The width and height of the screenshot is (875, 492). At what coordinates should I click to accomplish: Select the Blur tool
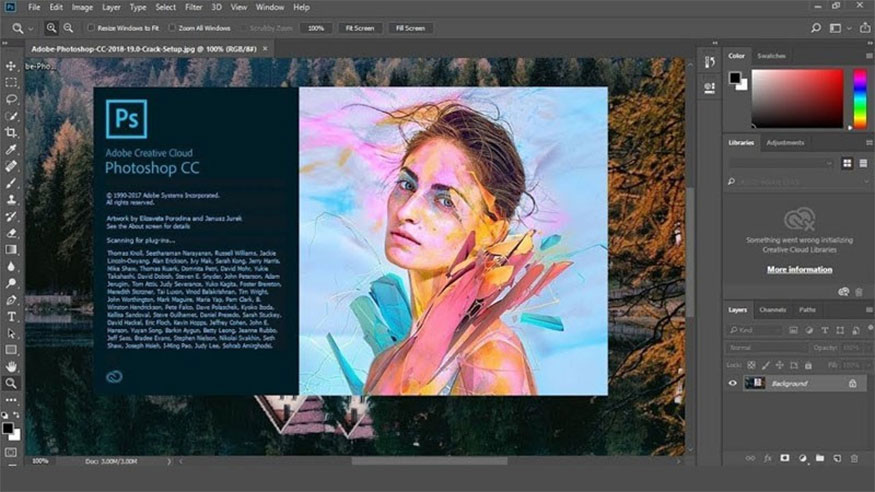(x=11, y=267)
